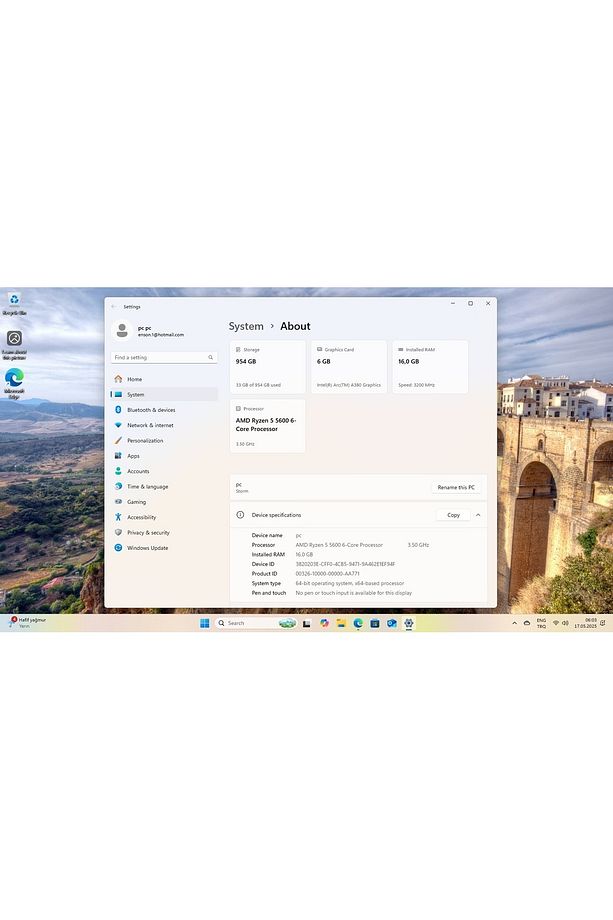Click the 64-bit operating system text
613x920 pixels.
(x=350, y=583)
